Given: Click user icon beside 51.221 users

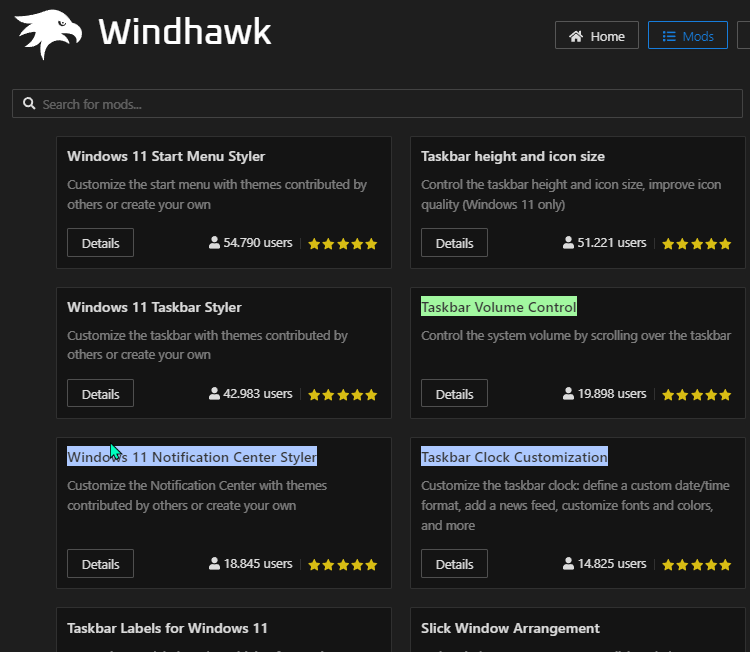Looking at the screenshot, I should coord(568,243).
